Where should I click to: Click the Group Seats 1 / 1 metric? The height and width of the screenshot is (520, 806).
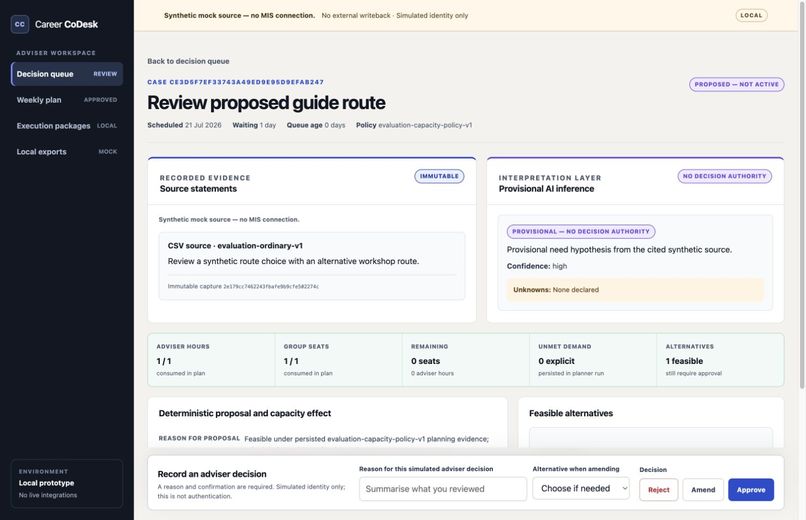339,360
